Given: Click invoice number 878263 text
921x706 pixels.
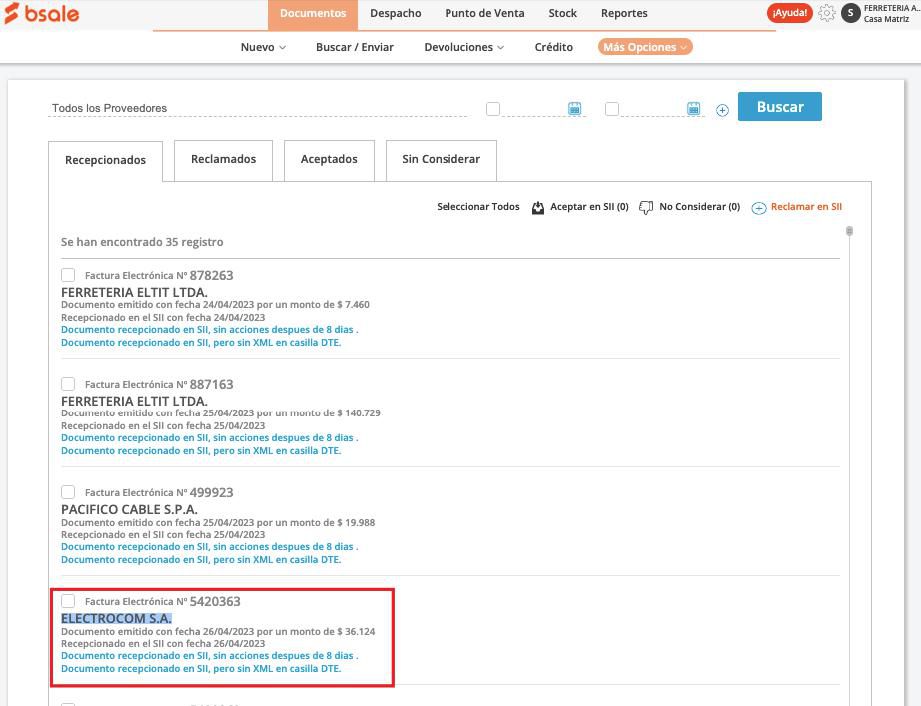Looking at the screenshot, I should coord(211,275).
